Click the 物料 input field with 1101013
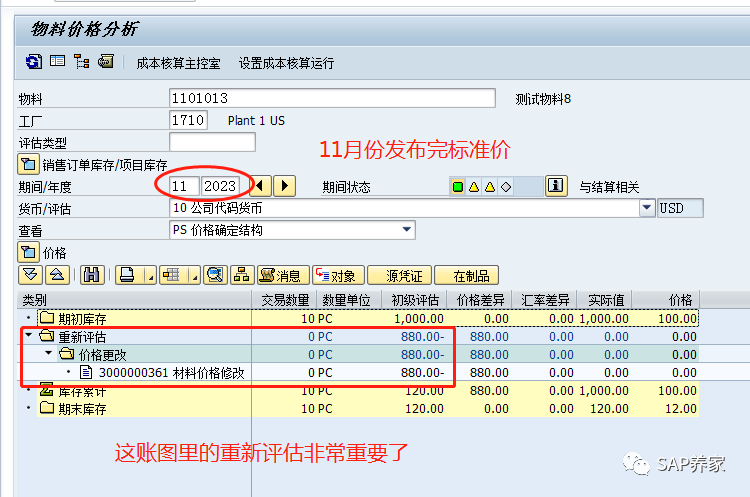Viewport: 750px width, 497px height. tap(332, 98)
